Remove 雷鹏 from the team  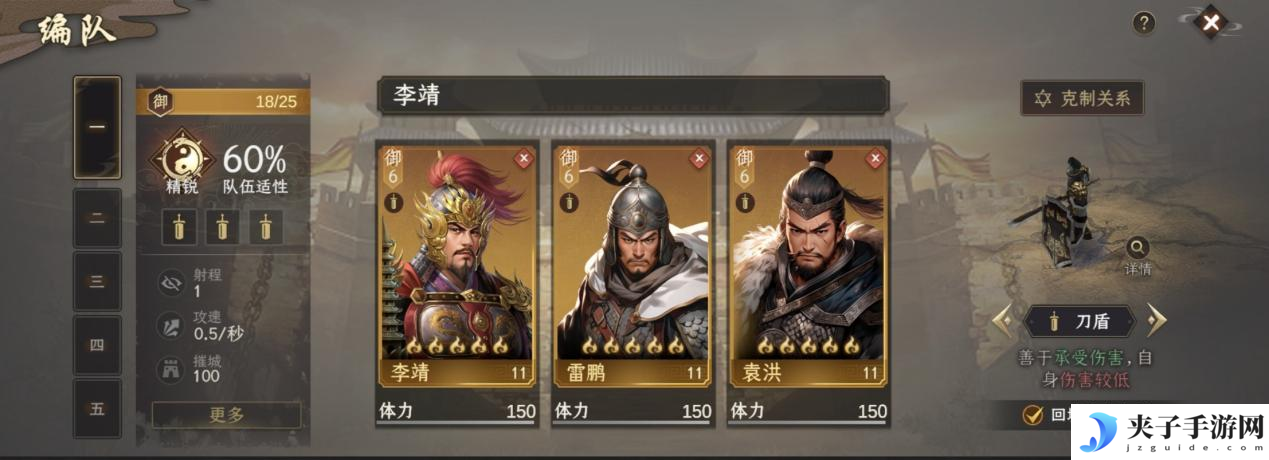pos(699,157)
